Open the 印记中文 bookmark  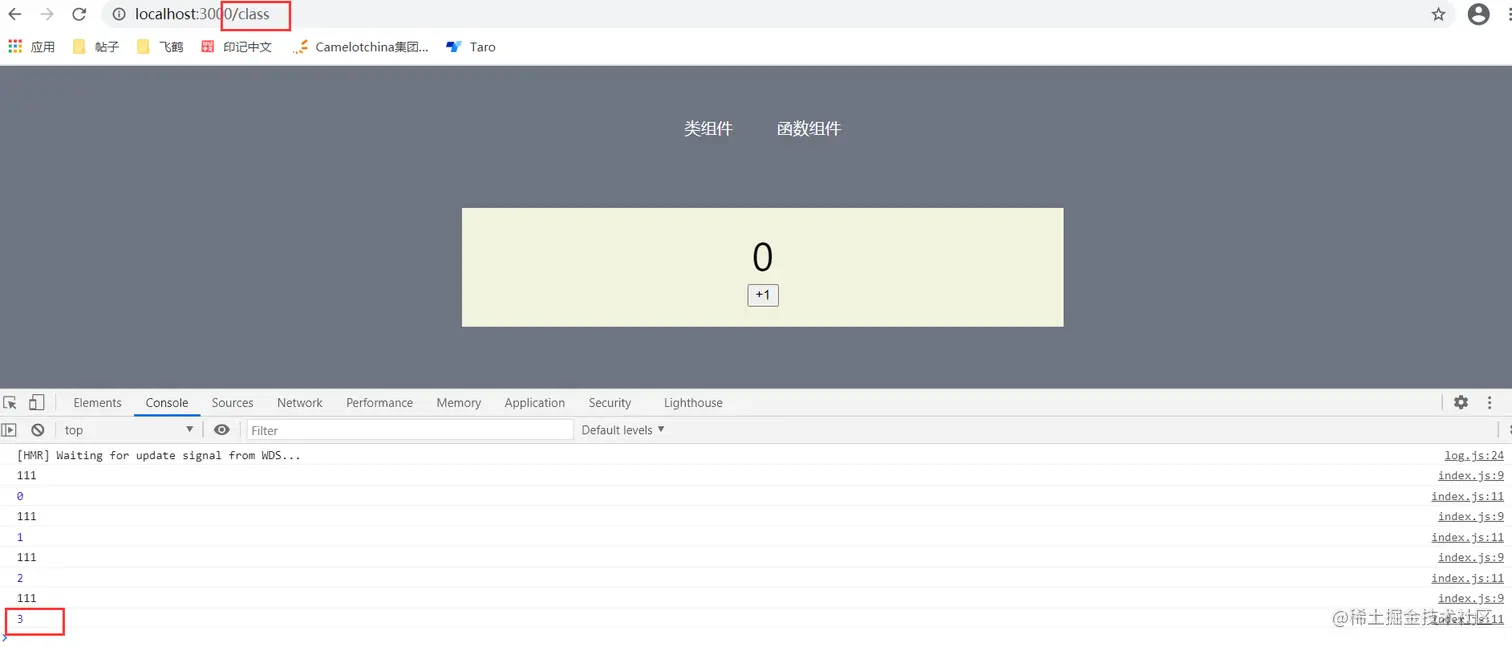point(236,47)
